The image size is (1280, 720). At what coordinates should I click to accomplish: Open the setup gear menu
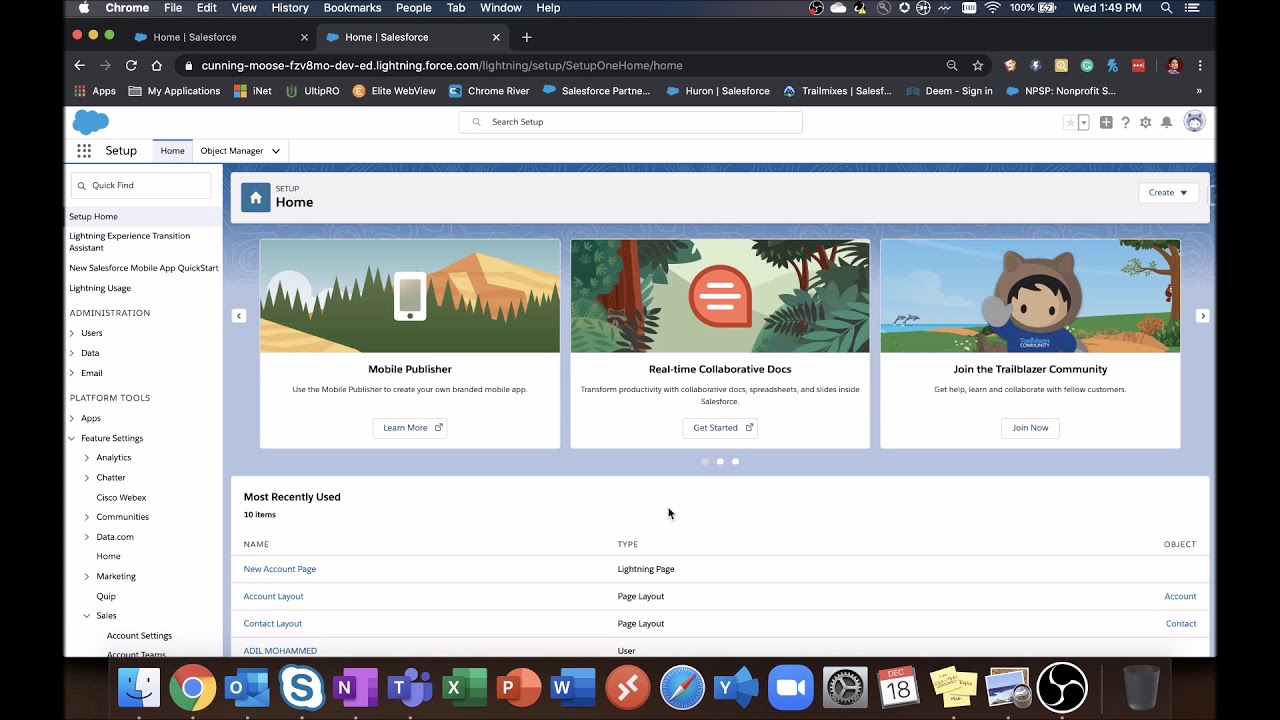point(1145,122)
